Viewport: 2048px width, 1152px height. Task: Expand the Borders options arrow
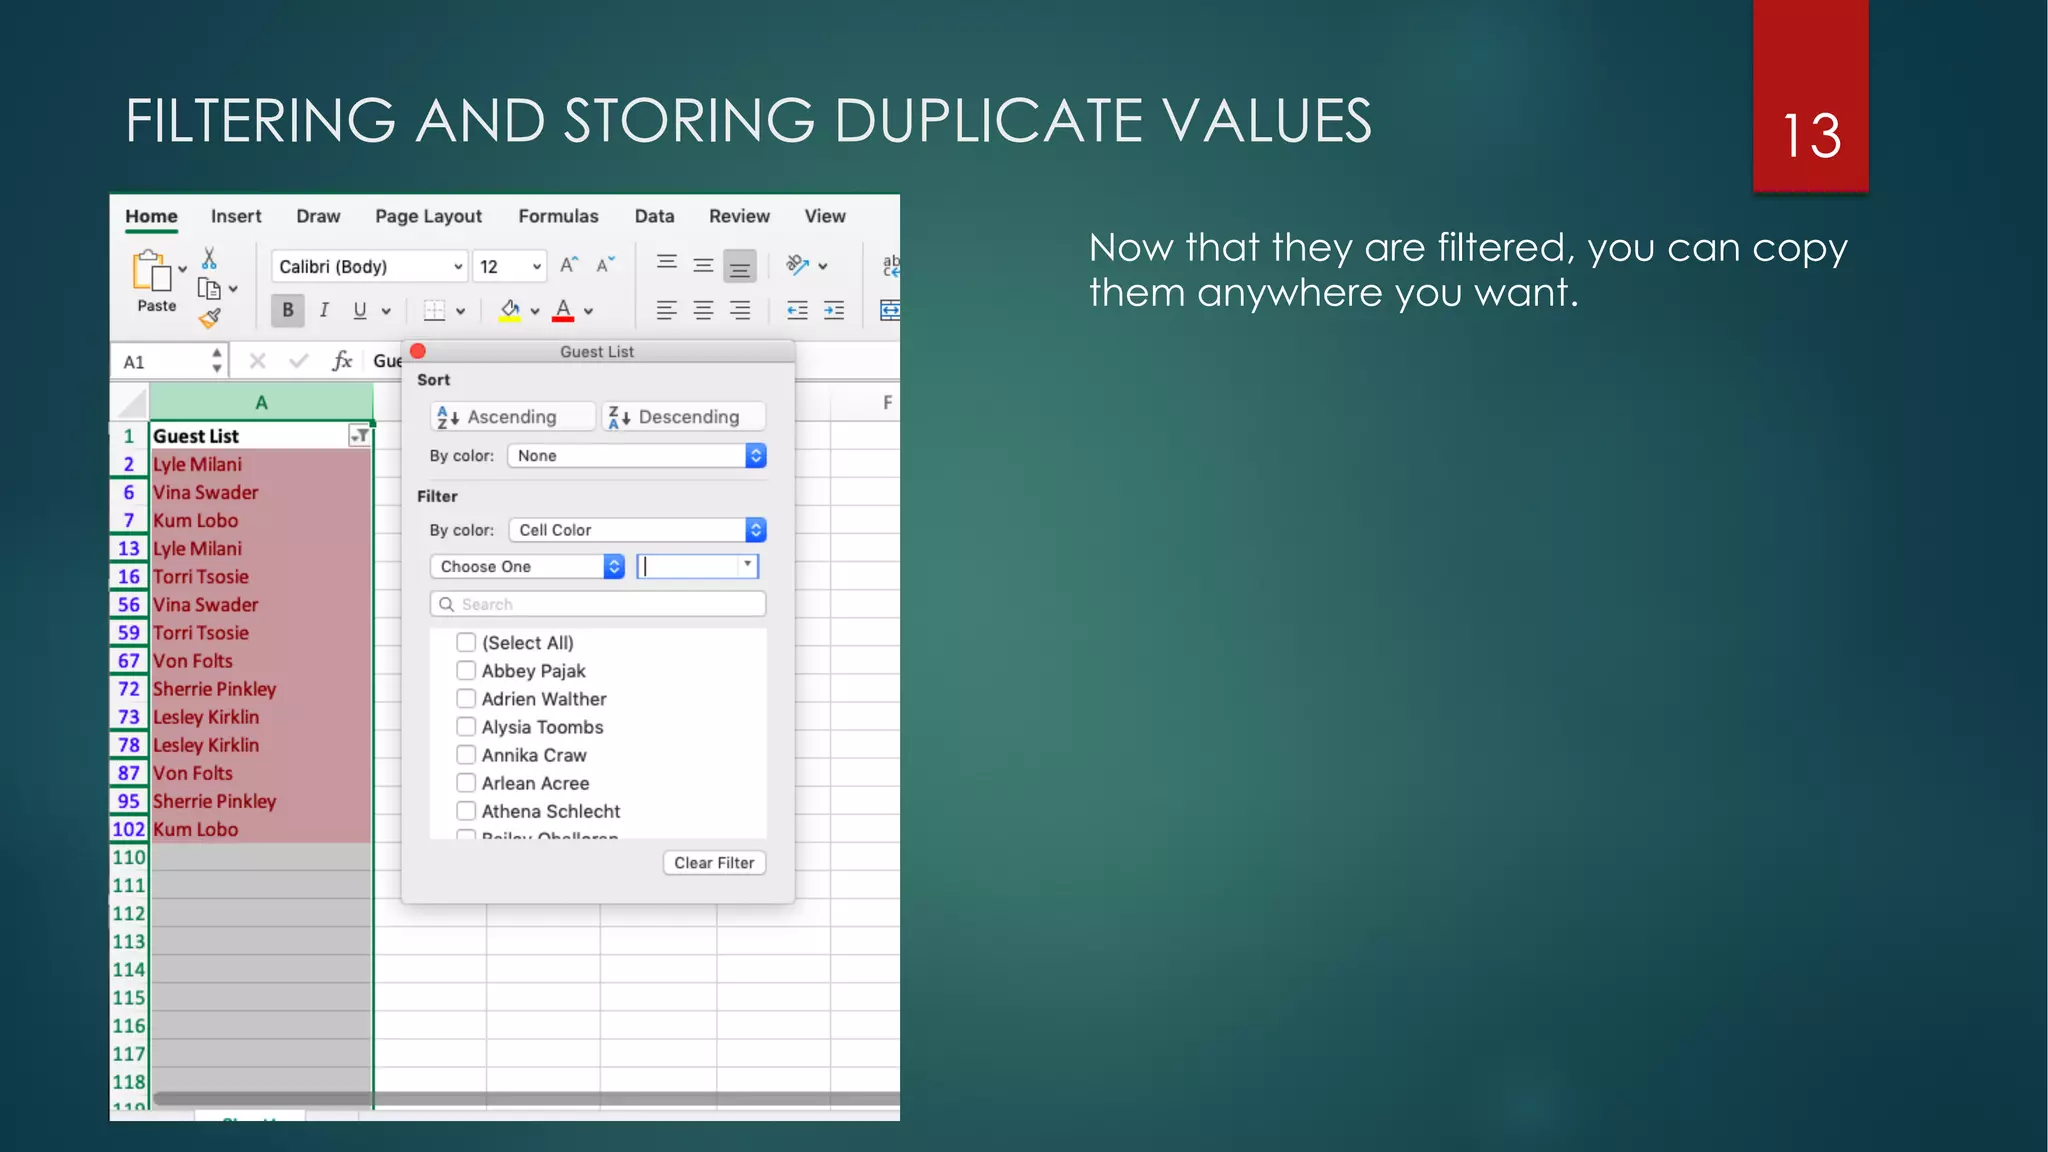(460, 311)
